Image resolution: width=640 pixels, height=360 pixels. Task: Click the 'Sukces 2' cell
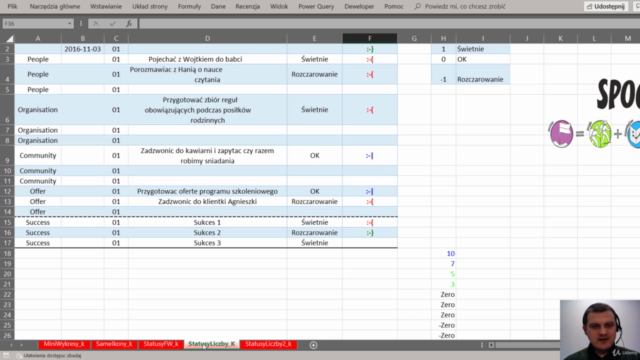pyautogui.click(x=207, y=233)
